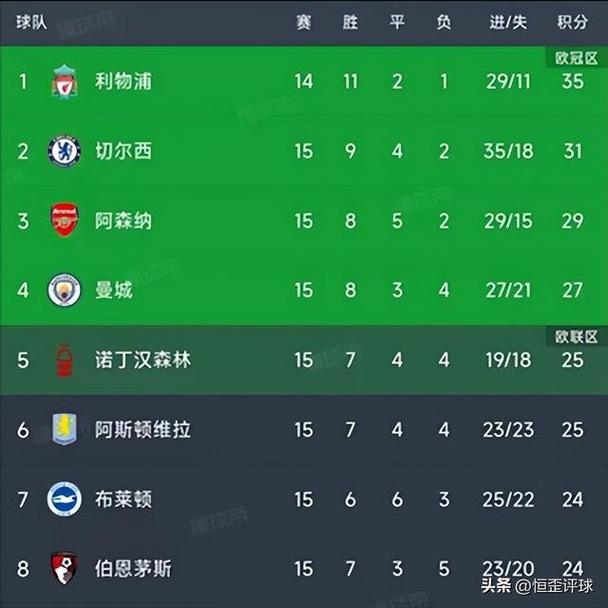
Task: Click the Arsenal club crest icon
Action: [65, 221]
